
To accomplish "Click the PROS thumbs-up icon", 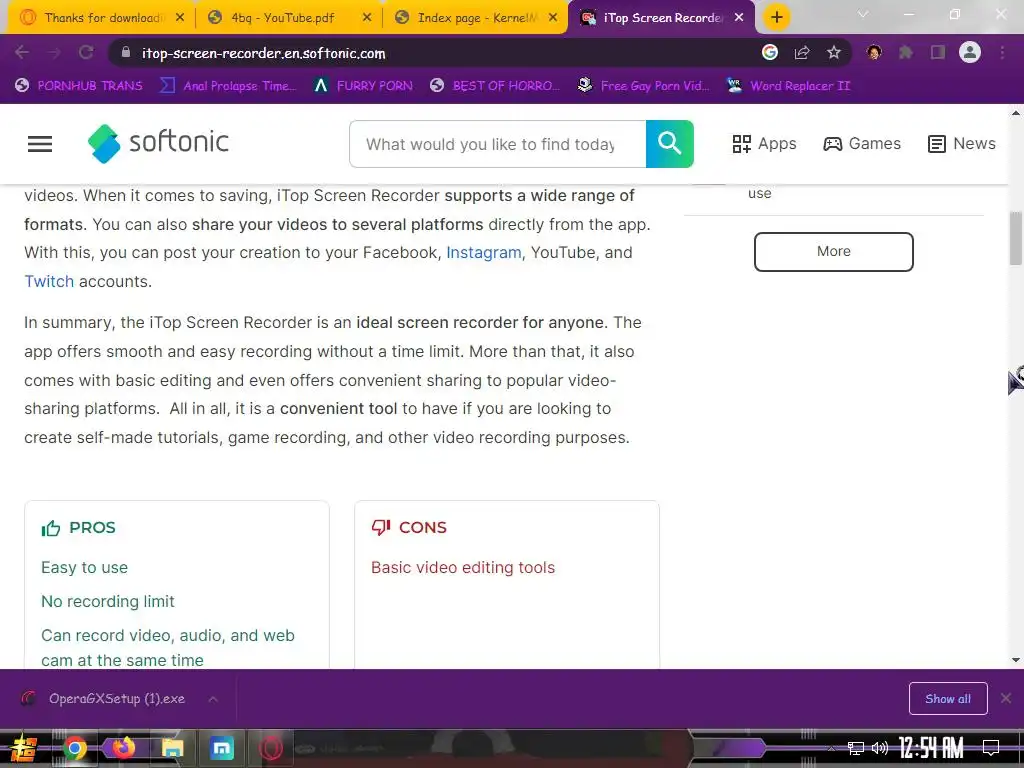I will coord(51,528).
